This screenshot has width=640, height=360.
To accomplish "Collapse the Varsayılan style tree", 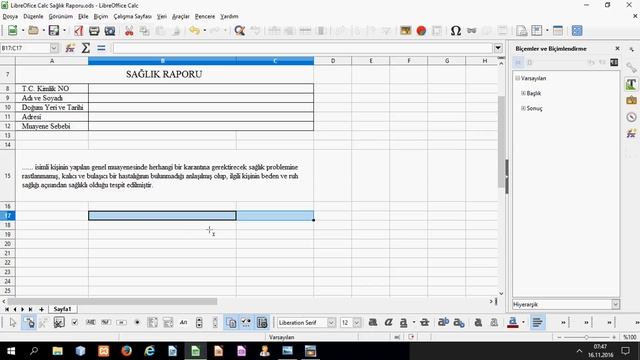I will click(518, 78).
